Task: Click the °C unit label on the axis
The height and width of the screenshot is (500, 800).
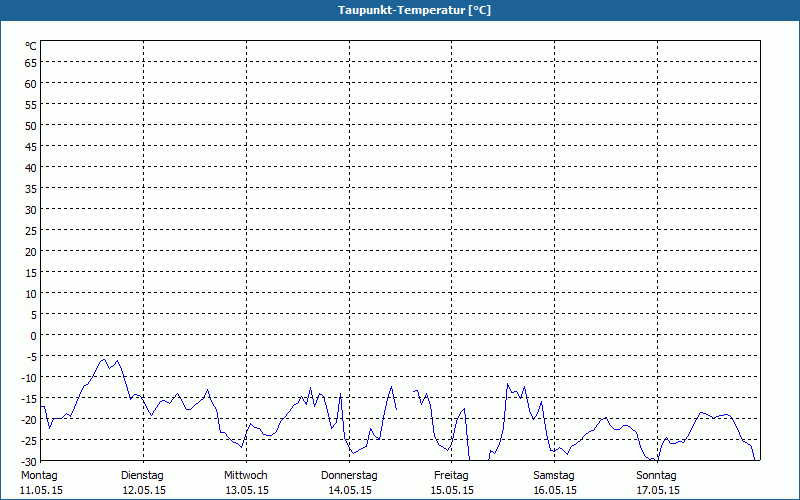Action: [31, 46]
